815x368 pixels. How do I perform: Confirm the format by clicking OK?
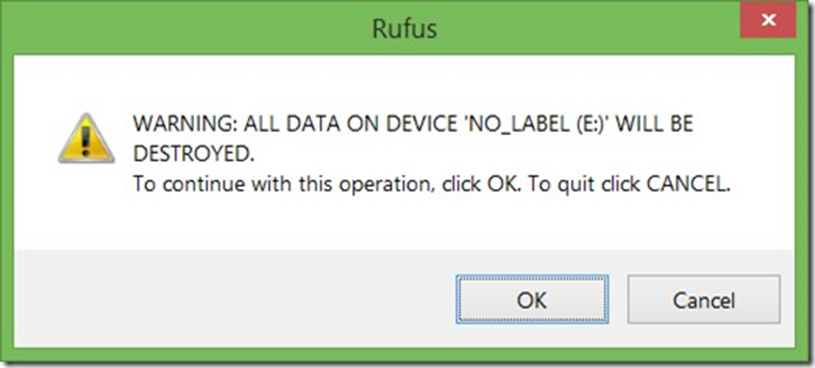pyautogui.click(x=532, y=300)
